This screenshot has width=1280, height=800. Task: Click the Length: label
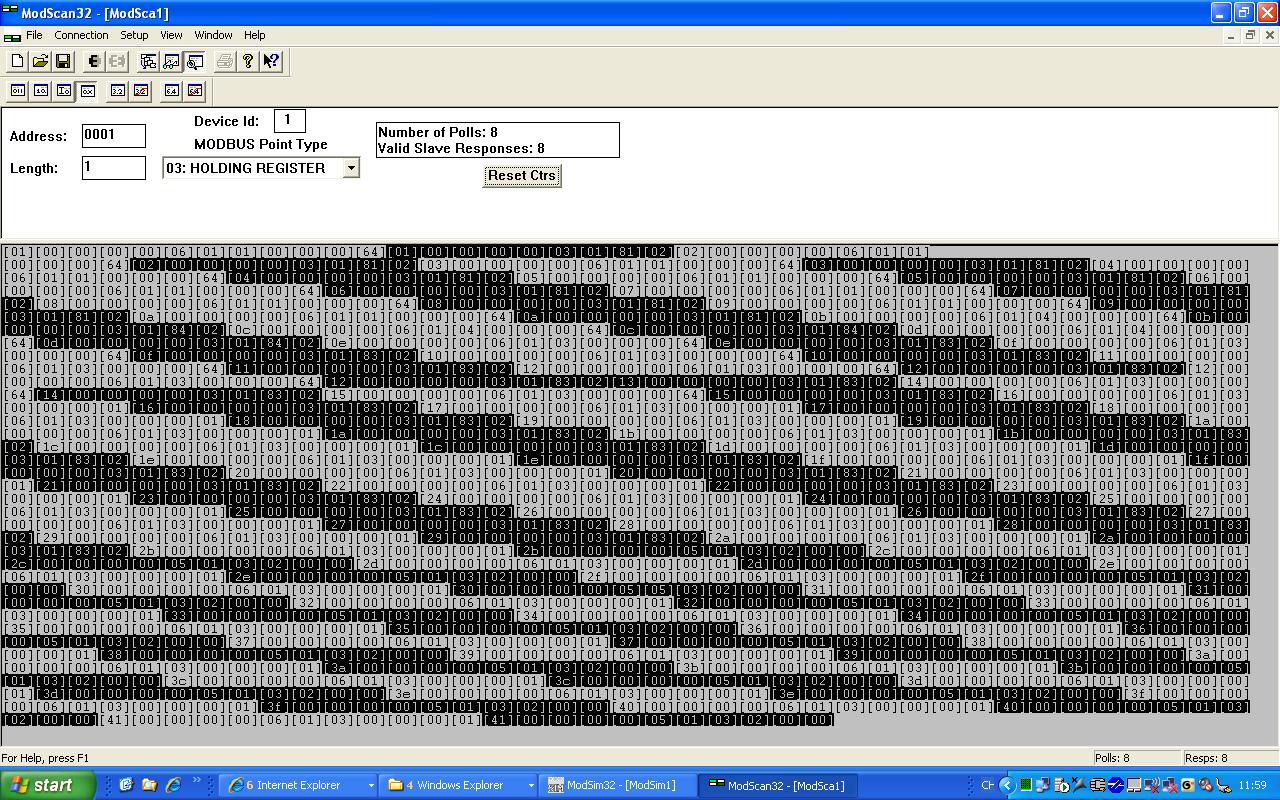click(34, 168)
